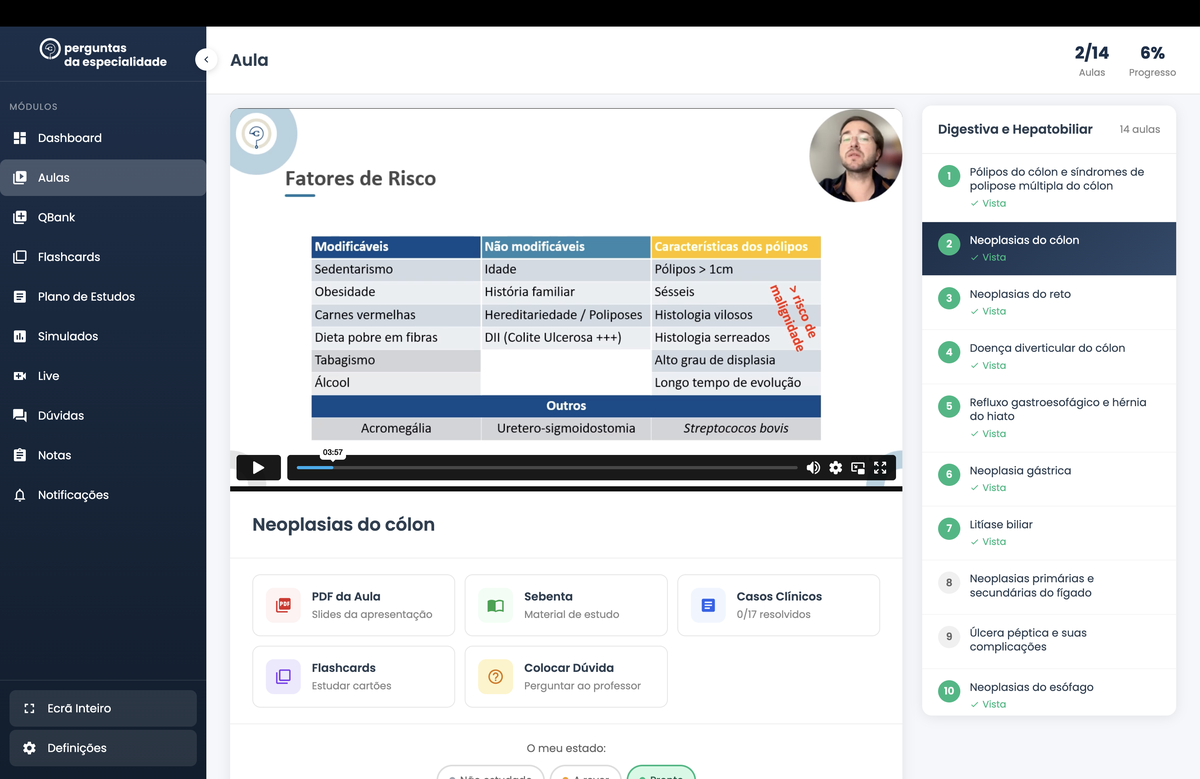Mark the lesson state as Pronto

pyautogui.click(x=661, y=775)
